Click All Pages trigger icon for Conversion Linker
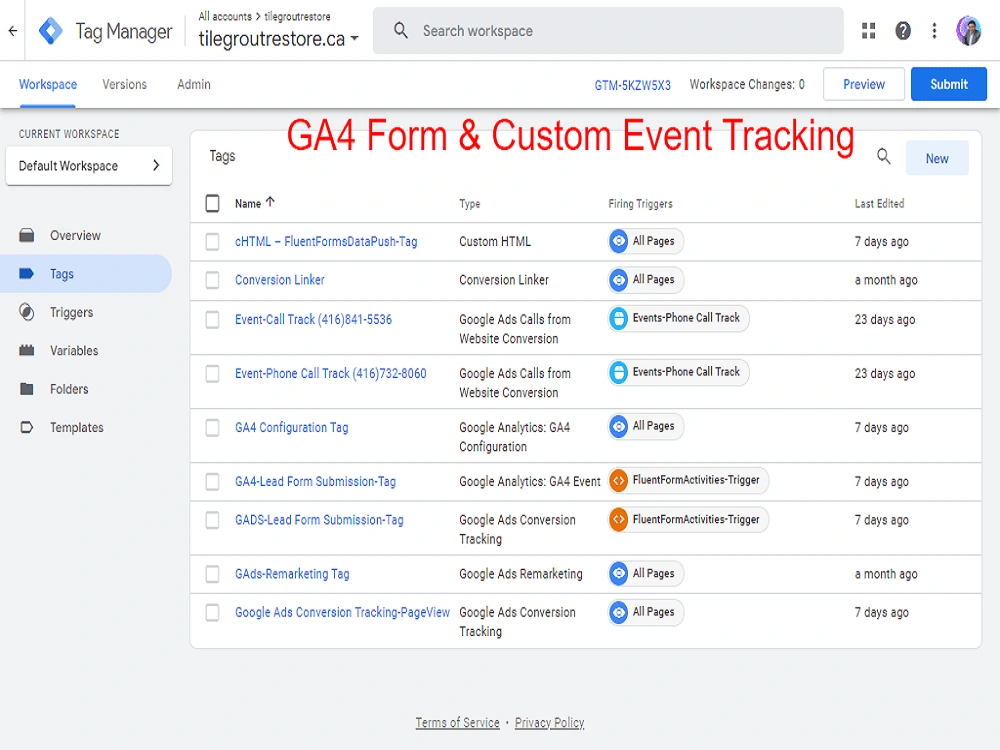The width and height of the screenshot is (1000, 750). pos(619,279)
